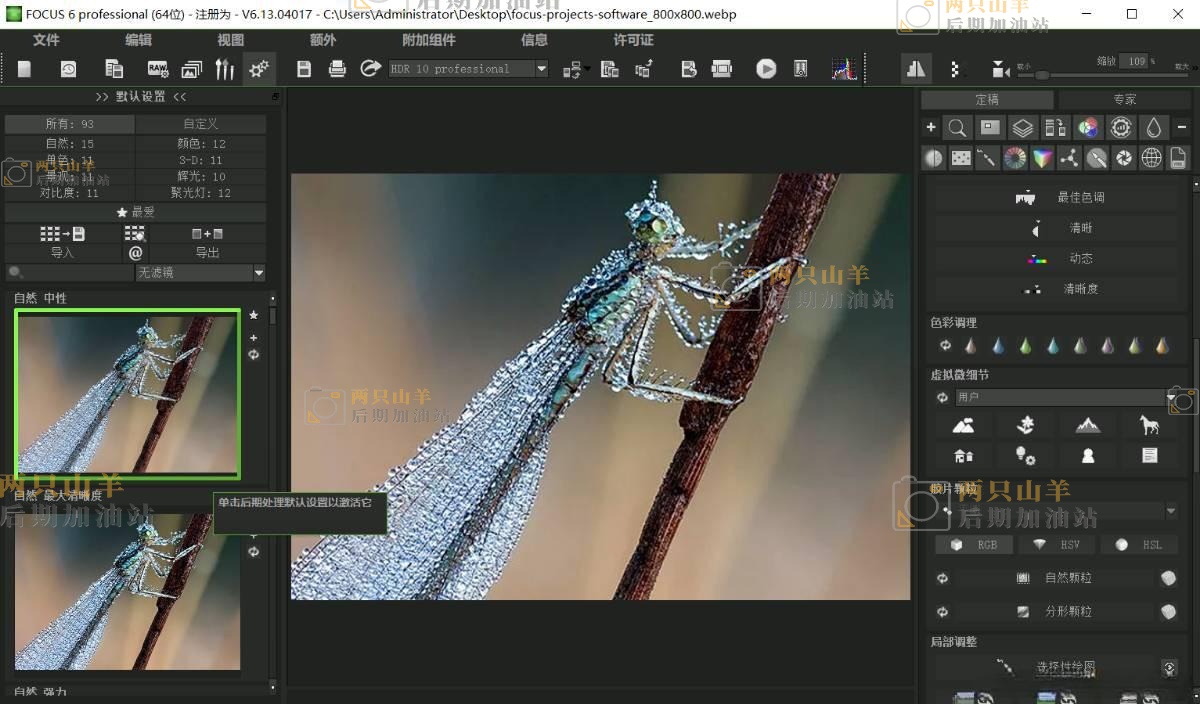Screen dimensions: 1200x704
Task: Click the zoom slider handle
Action: click(1041, 75)
